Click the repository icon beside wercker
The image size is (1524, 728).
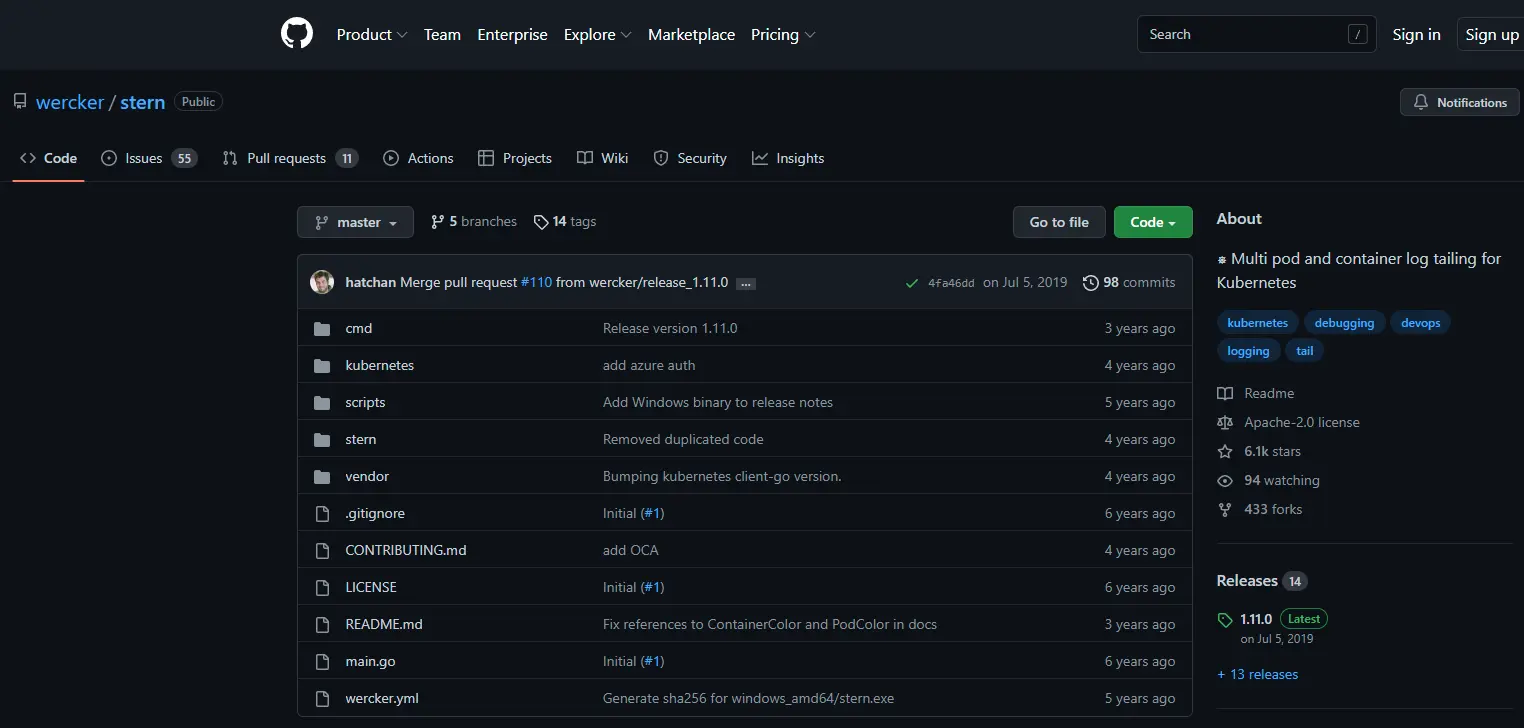tap(20, 102)
